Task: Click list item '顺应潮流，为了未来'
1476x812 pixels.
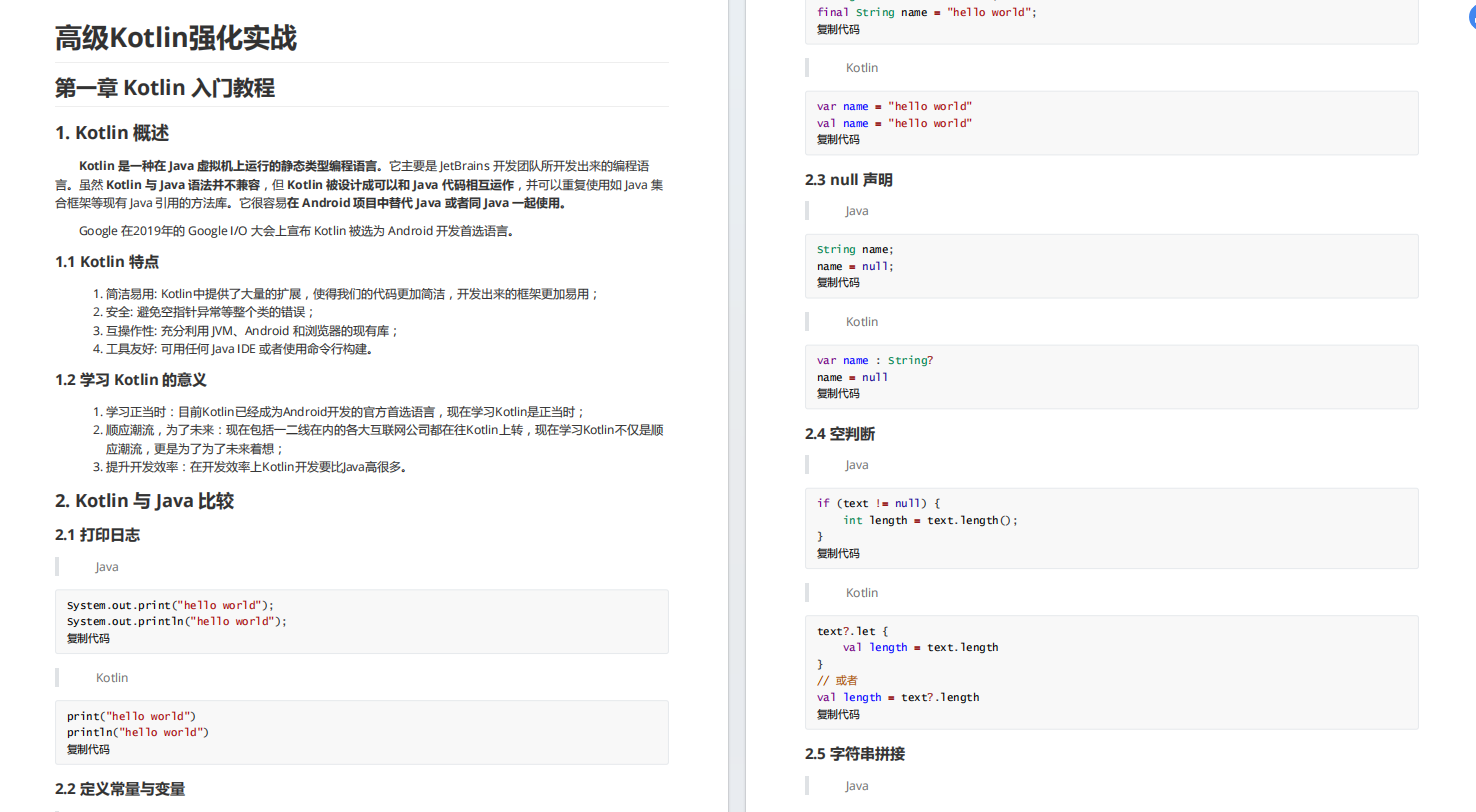Action: coord(386,439)
